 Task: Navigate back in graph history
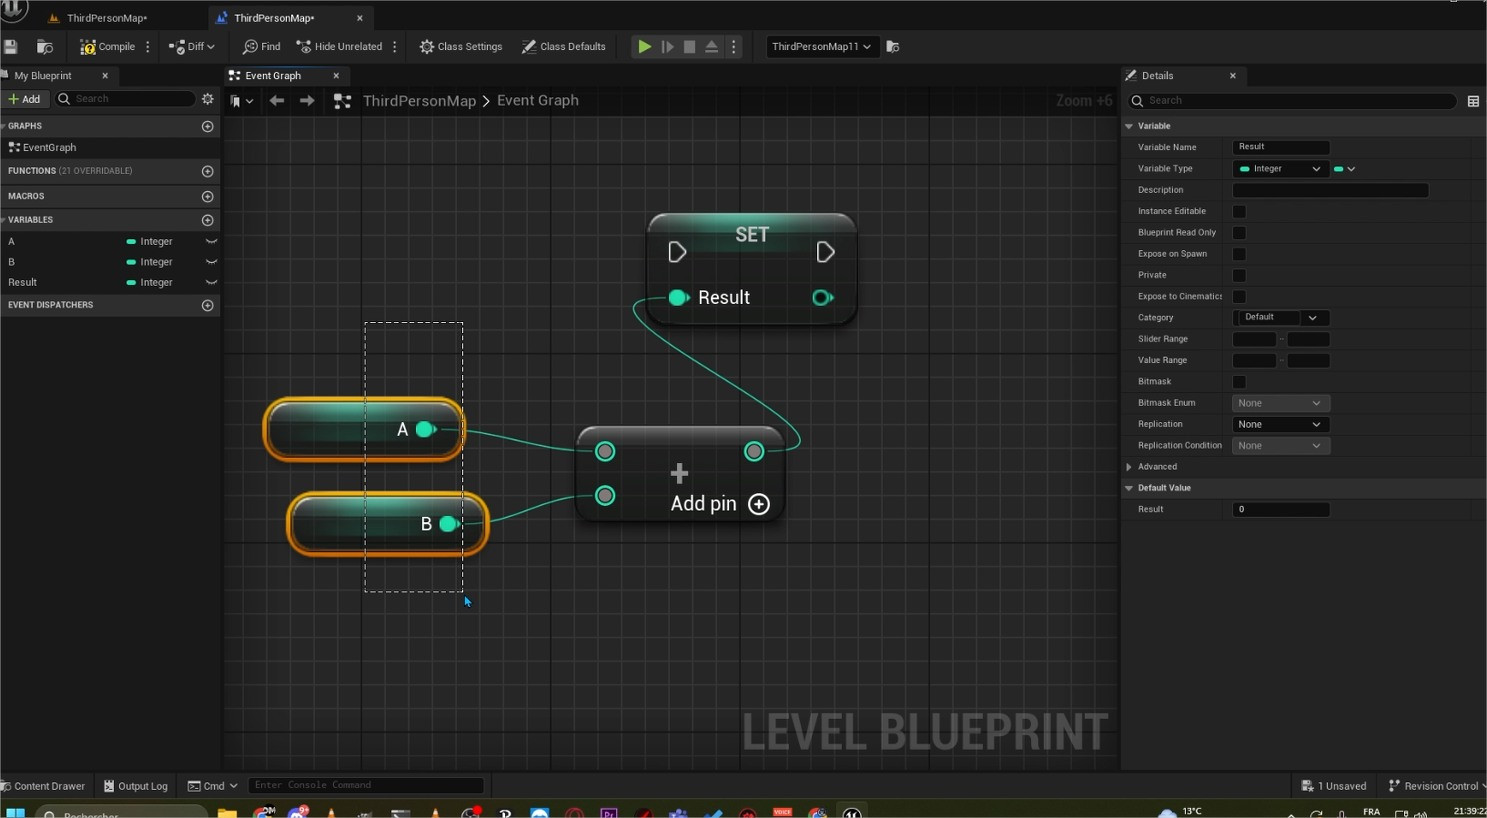click(277, 101)
